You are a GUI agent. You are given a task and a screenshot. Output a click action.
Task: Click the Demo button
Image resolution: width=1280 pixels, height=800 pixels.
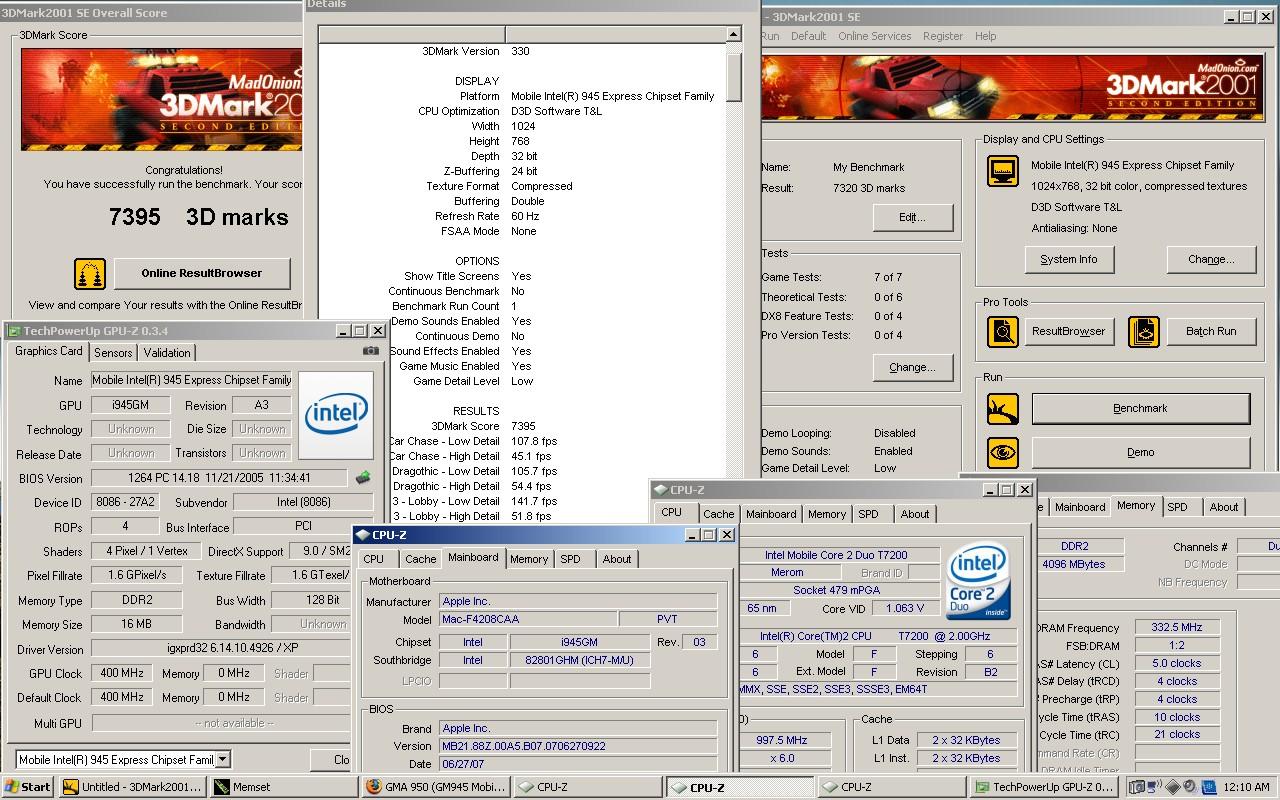tap(1140, 452)
